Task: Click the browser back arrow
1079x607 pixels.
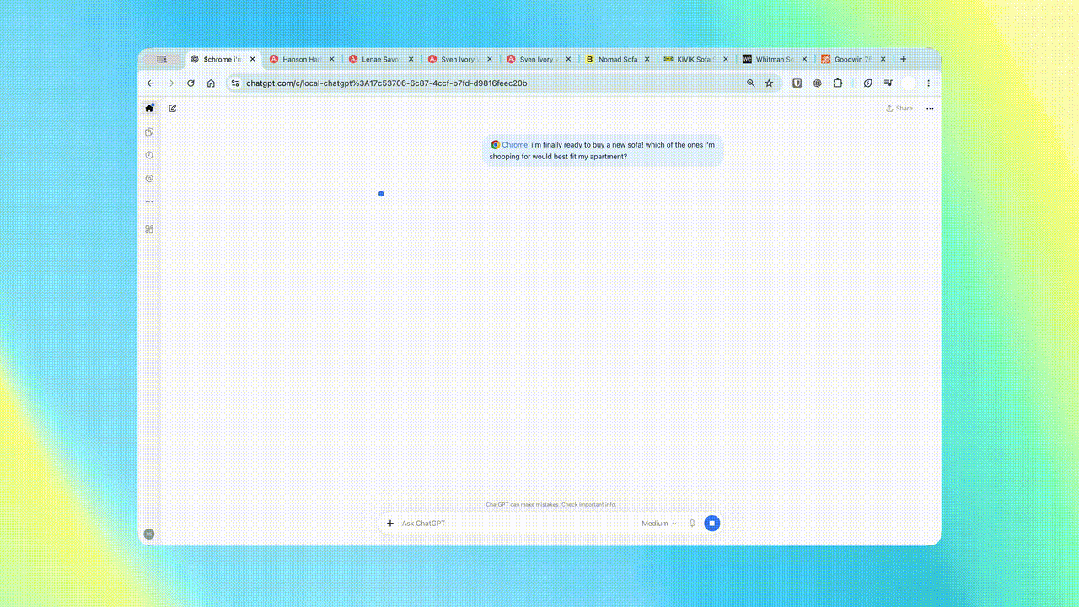Action: point(150,83)
